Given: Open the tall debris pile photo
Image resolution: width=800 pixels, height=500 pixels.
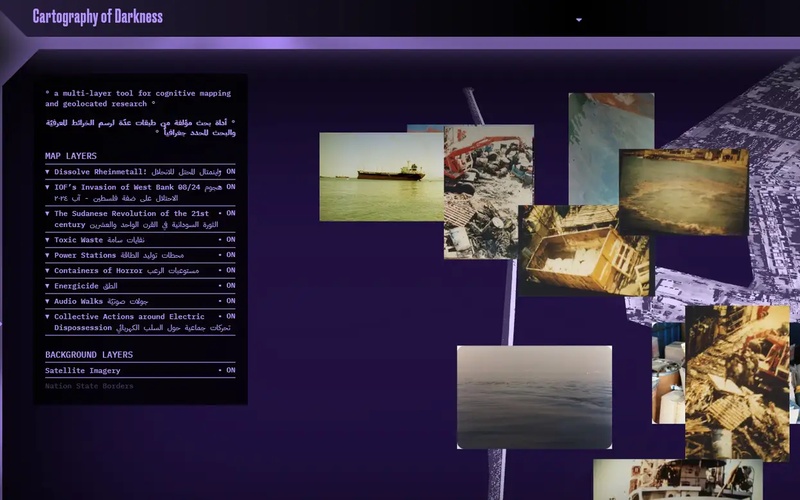Looking at the screenshot, I should tap(736, 382).
